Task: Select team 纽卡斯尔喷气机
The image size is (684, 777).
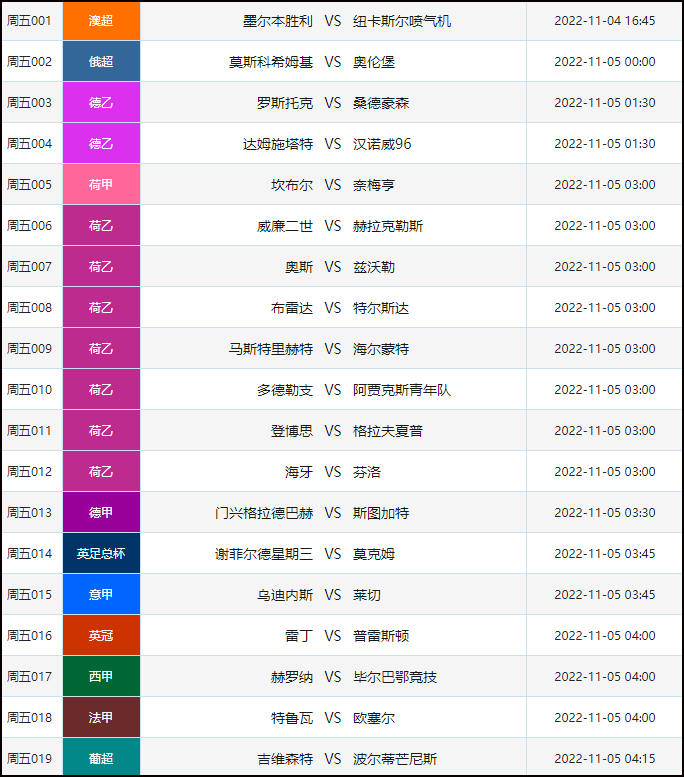Action: (x=402, y=21)
